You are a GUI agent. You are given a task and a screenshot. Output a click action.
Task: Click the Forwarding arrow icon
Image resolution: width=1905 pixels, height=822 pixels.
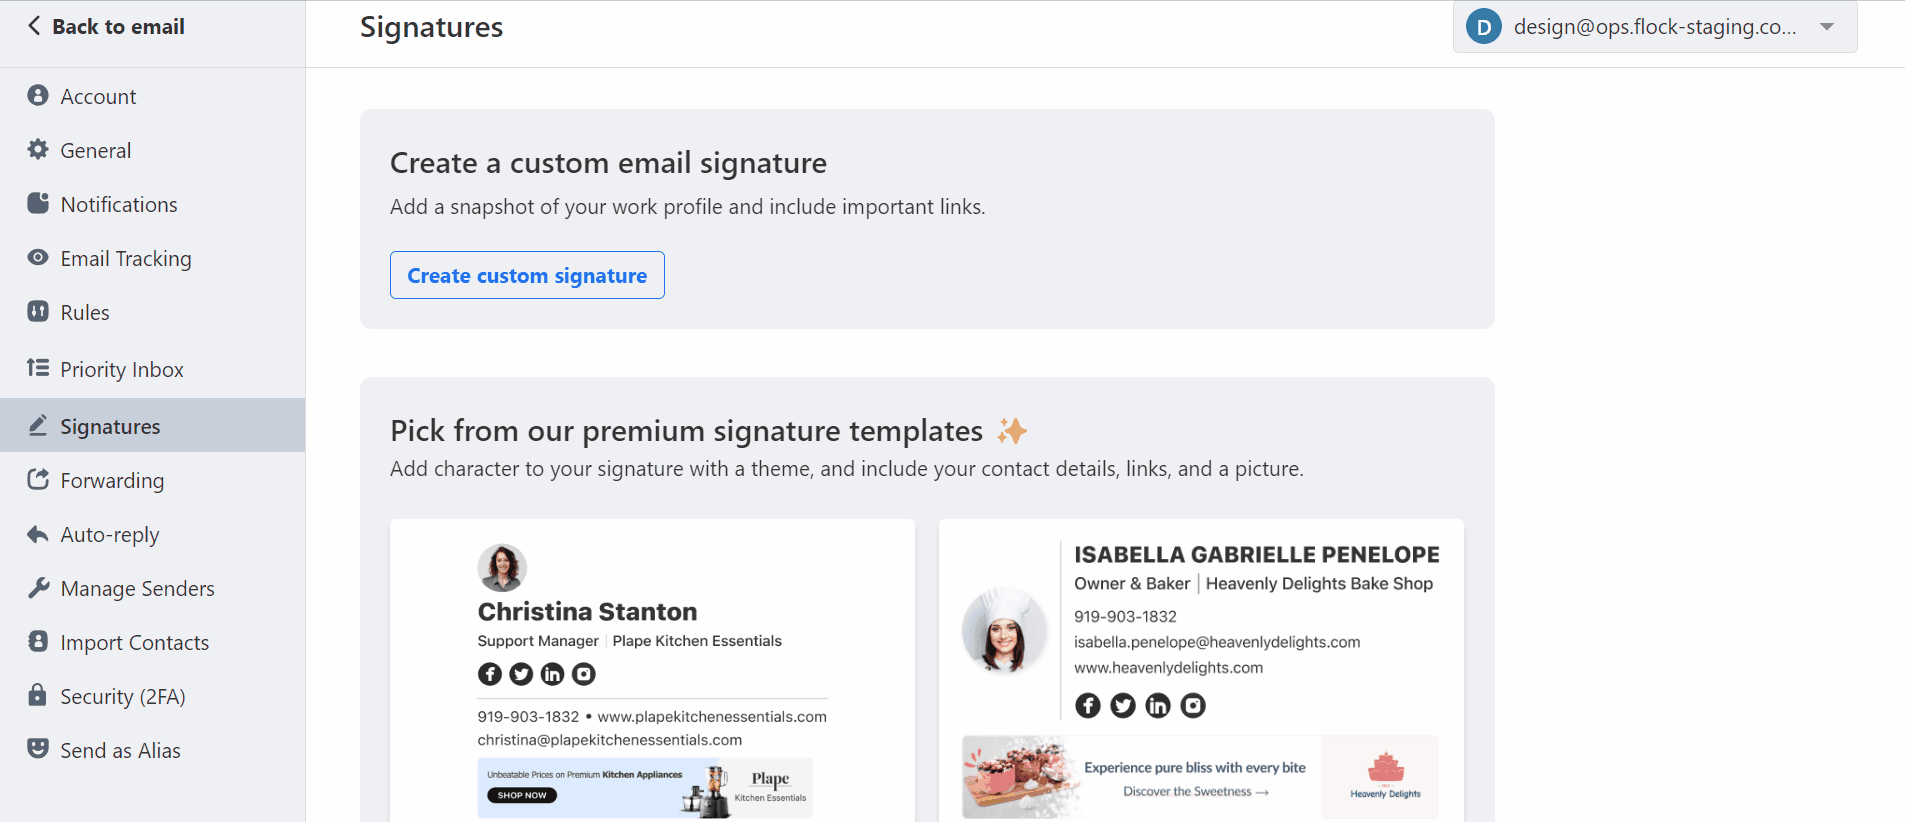pyautogui.click(x=37, y=480)
